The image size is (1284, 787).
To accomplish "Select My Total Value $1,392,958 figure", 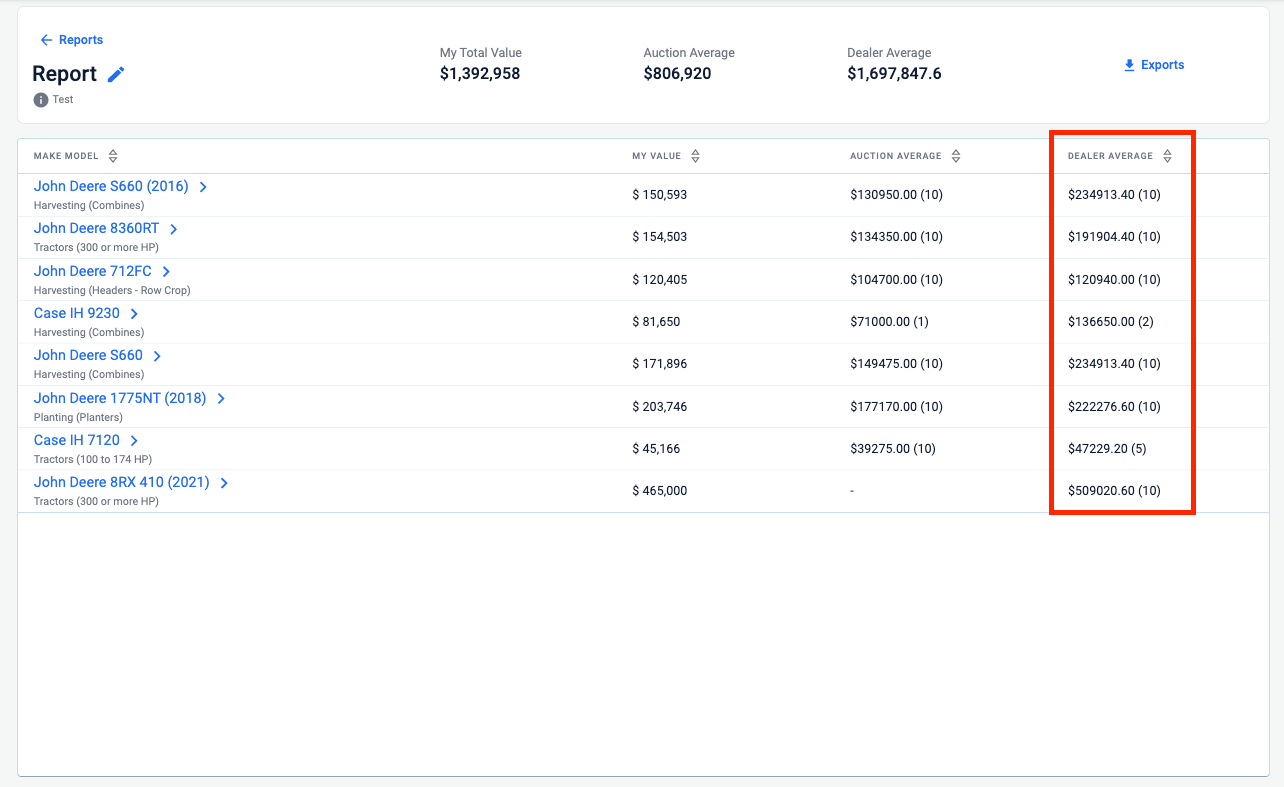I will click(480, 74).
